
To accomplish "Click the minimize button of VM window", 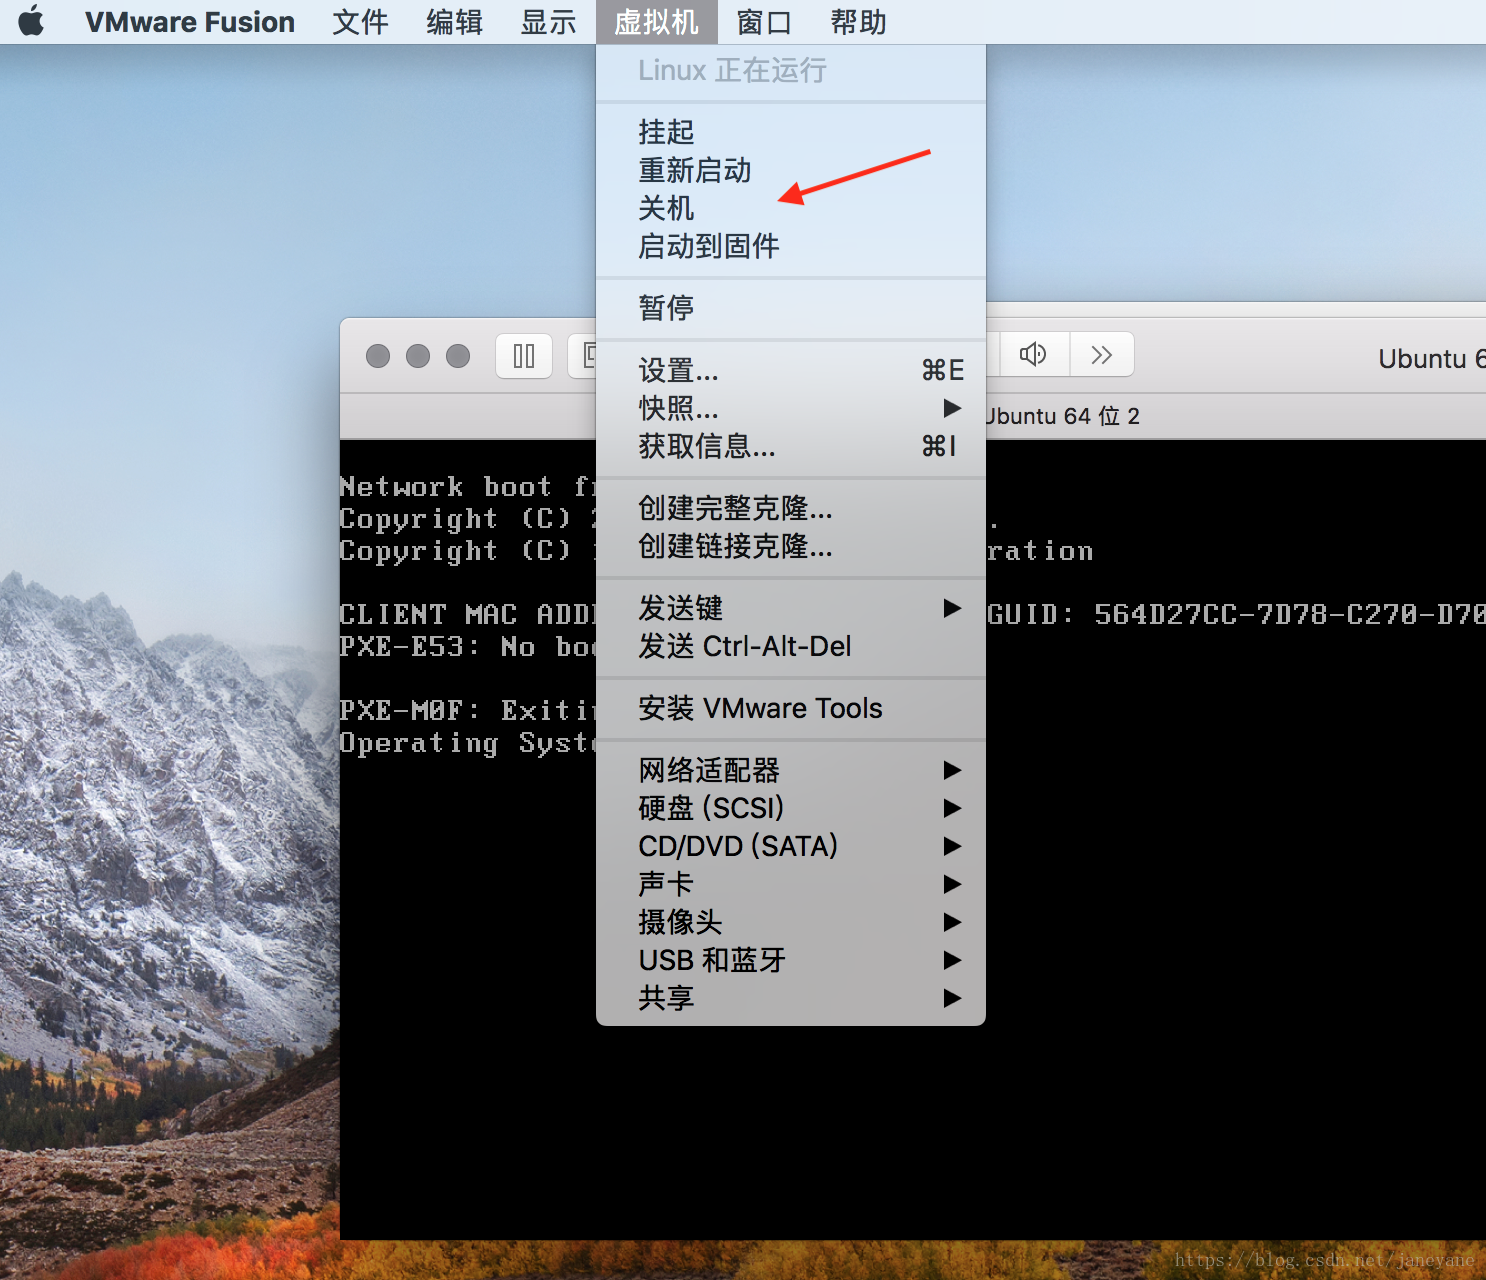I will tap(418, 356).
